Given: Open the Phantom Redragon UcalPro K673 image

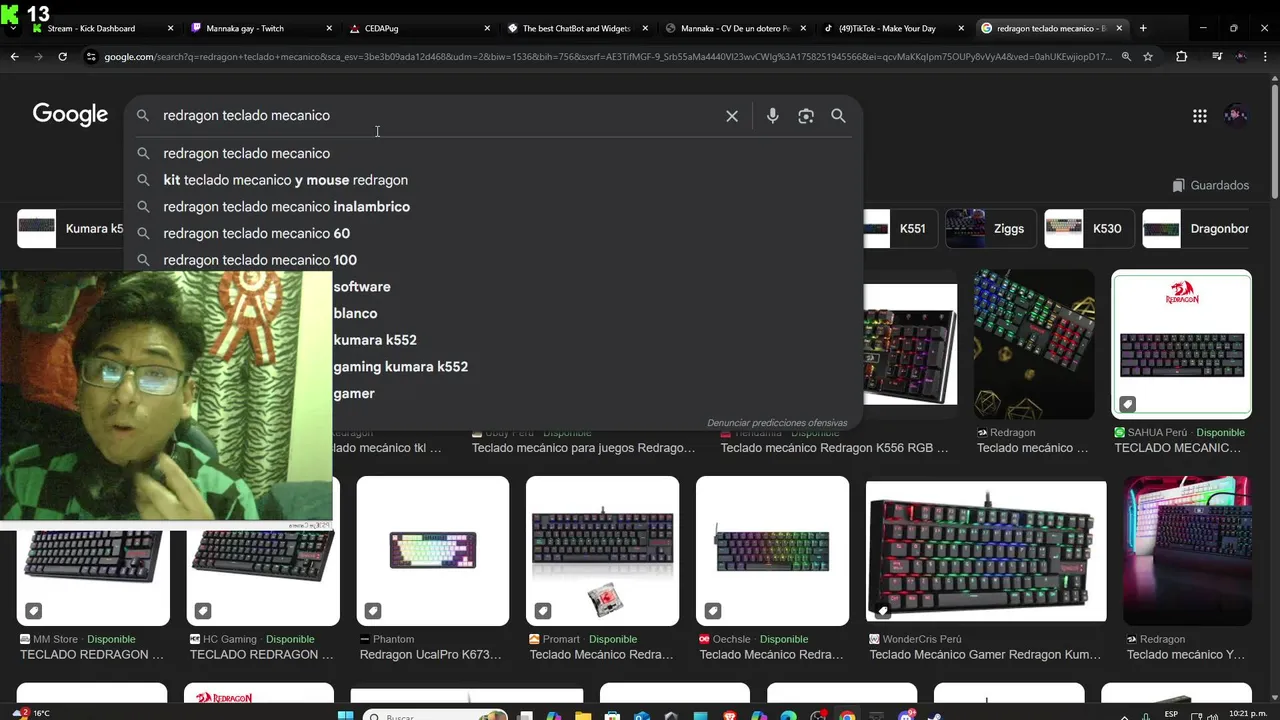Looking at the screenshot, I should pos(433,551).
